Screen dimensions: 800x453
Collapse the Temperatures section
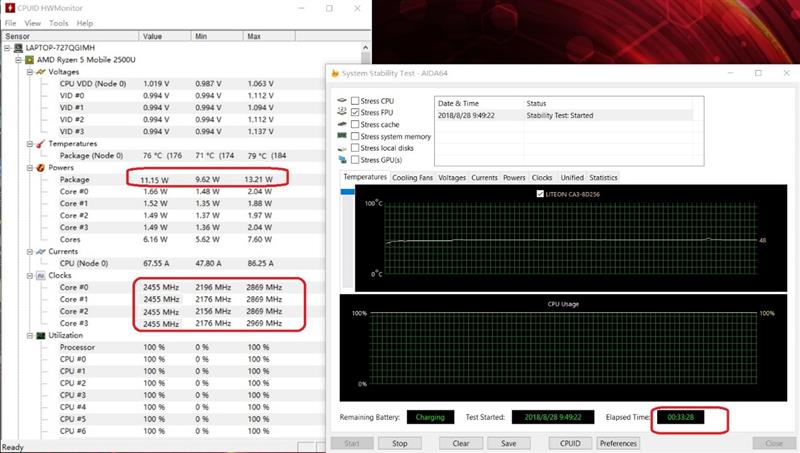click(30, 144)
